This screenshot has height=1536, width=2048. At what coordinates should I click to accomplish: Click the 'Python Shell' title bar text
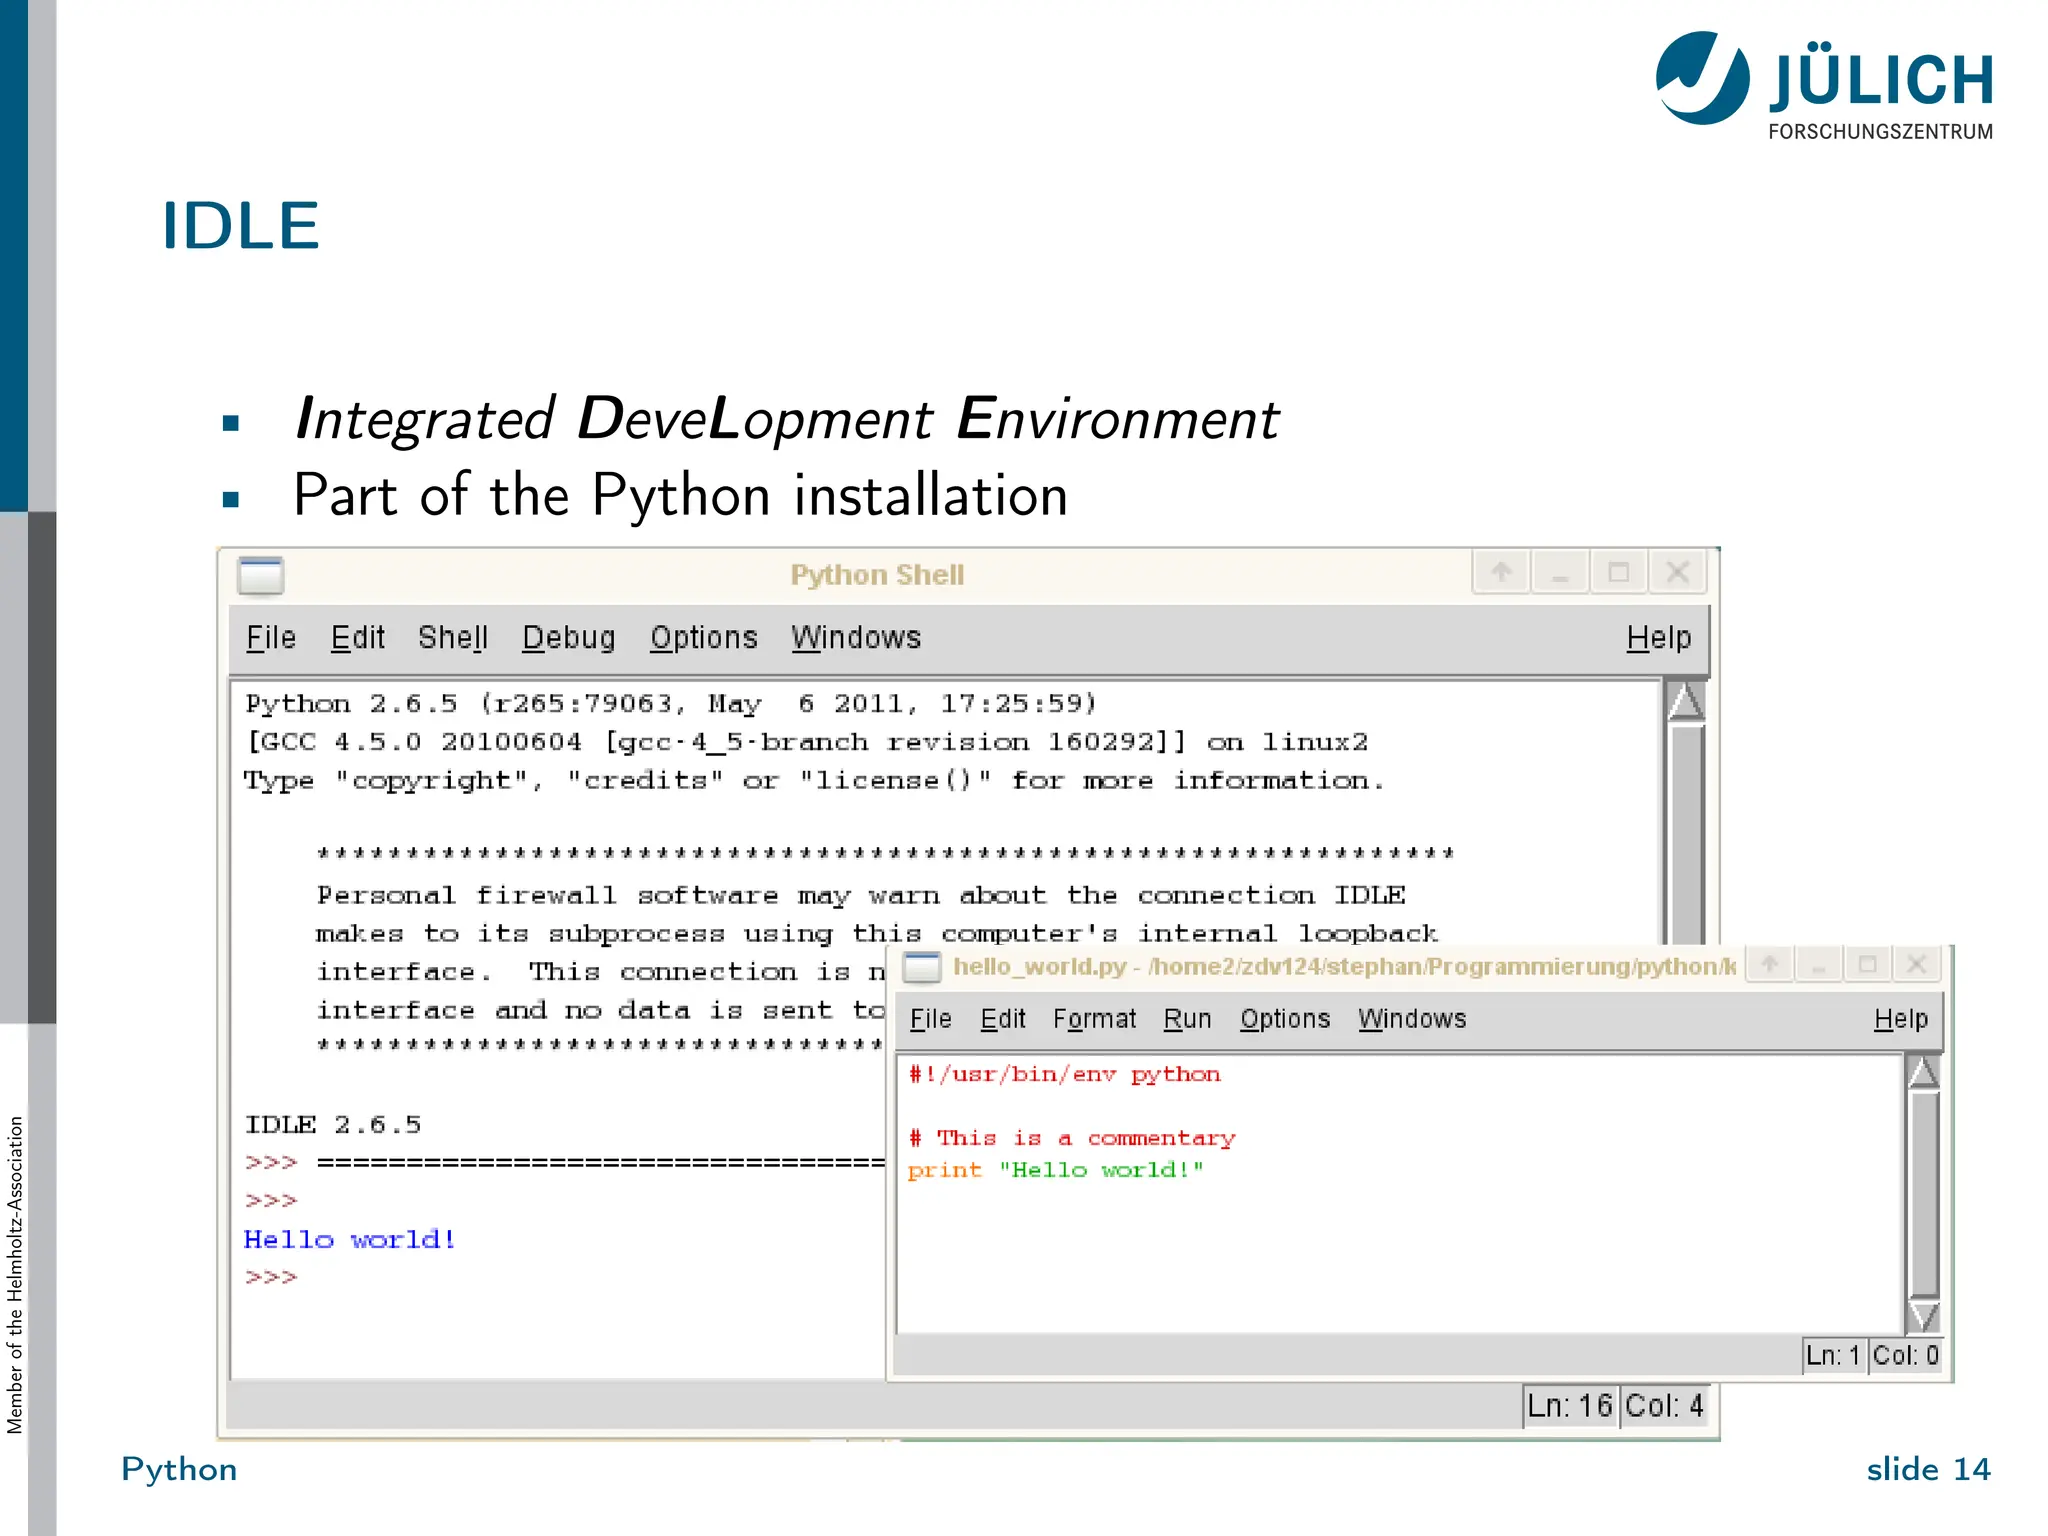(877, 575)
